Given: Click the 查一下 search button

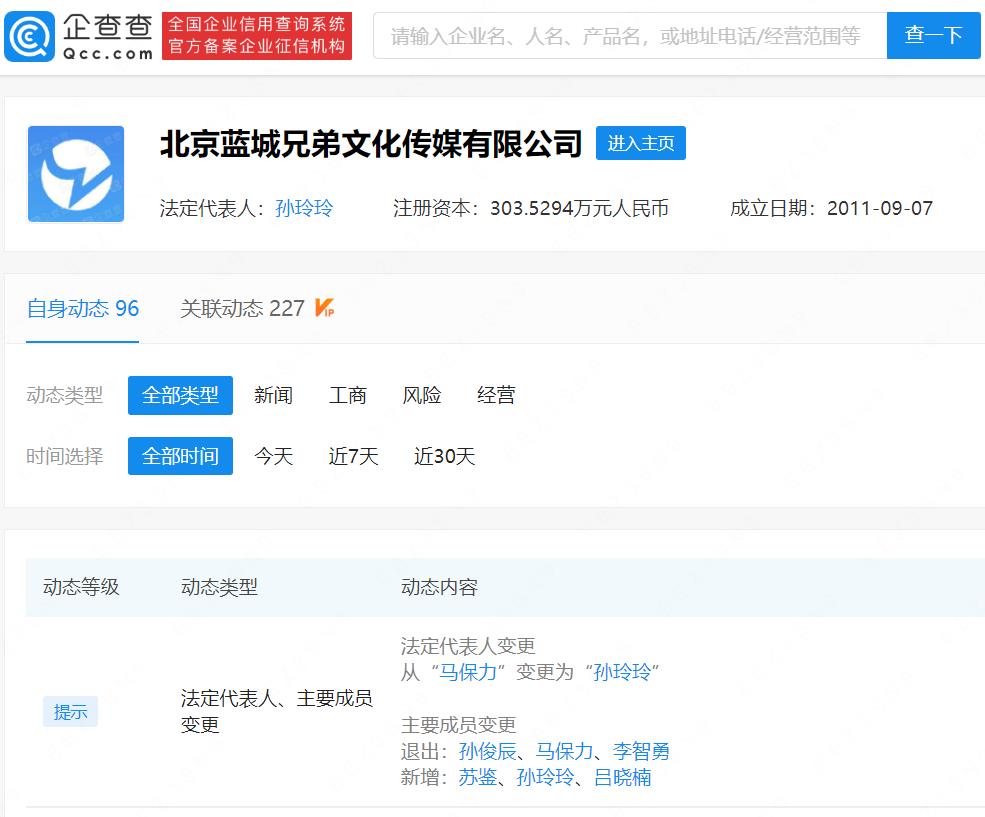Looking at the screenshot, I should [x=933, y=36].
